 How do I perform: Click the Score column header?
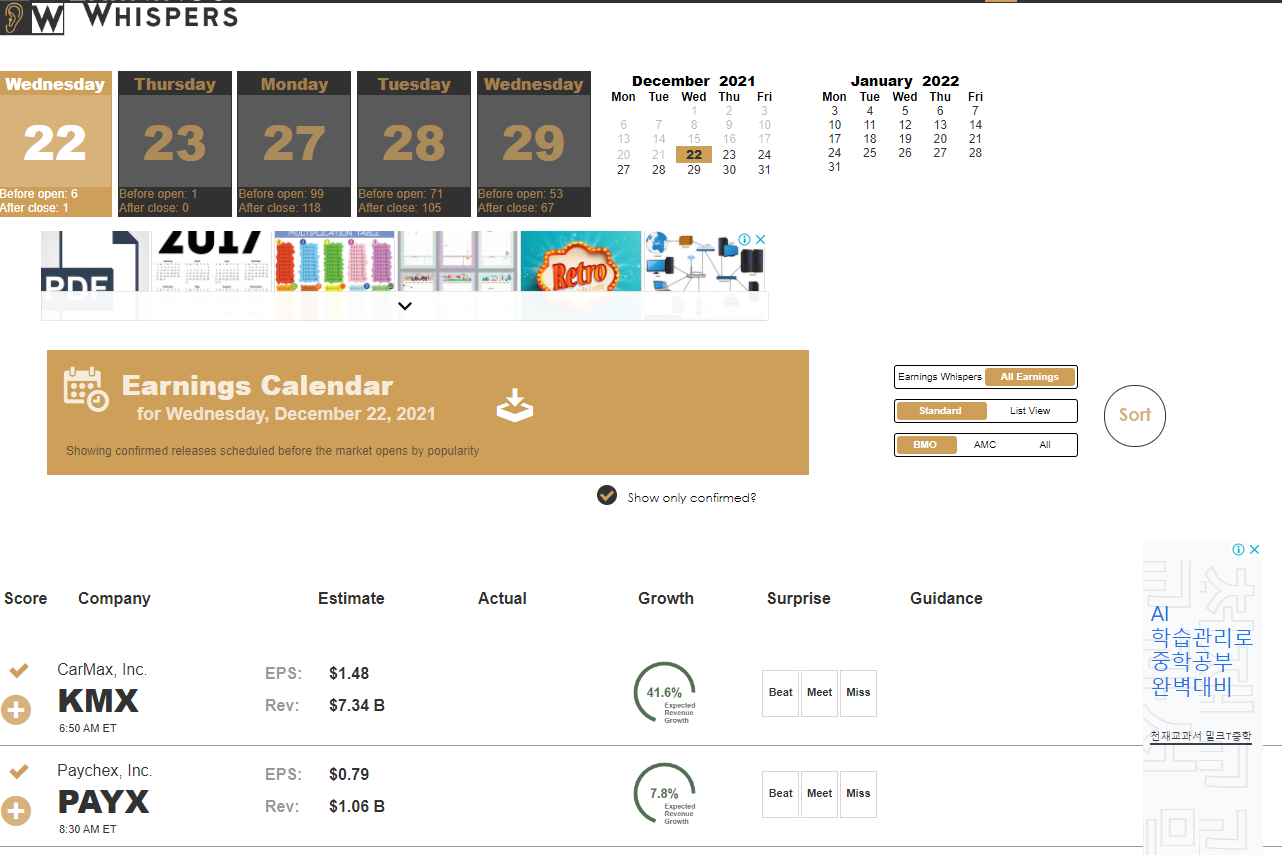click(x=26, y=598)
